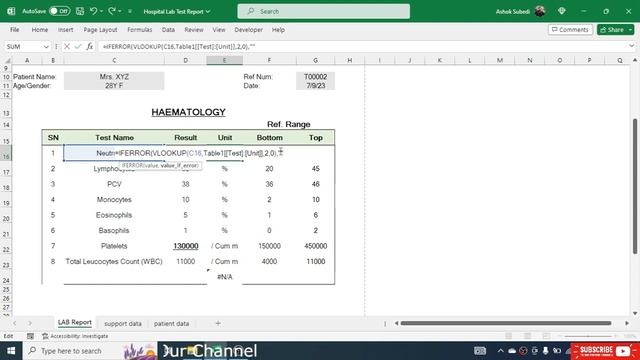
Task: Expand the formula bar with the chevron
Action: click(x=632, y=46)
